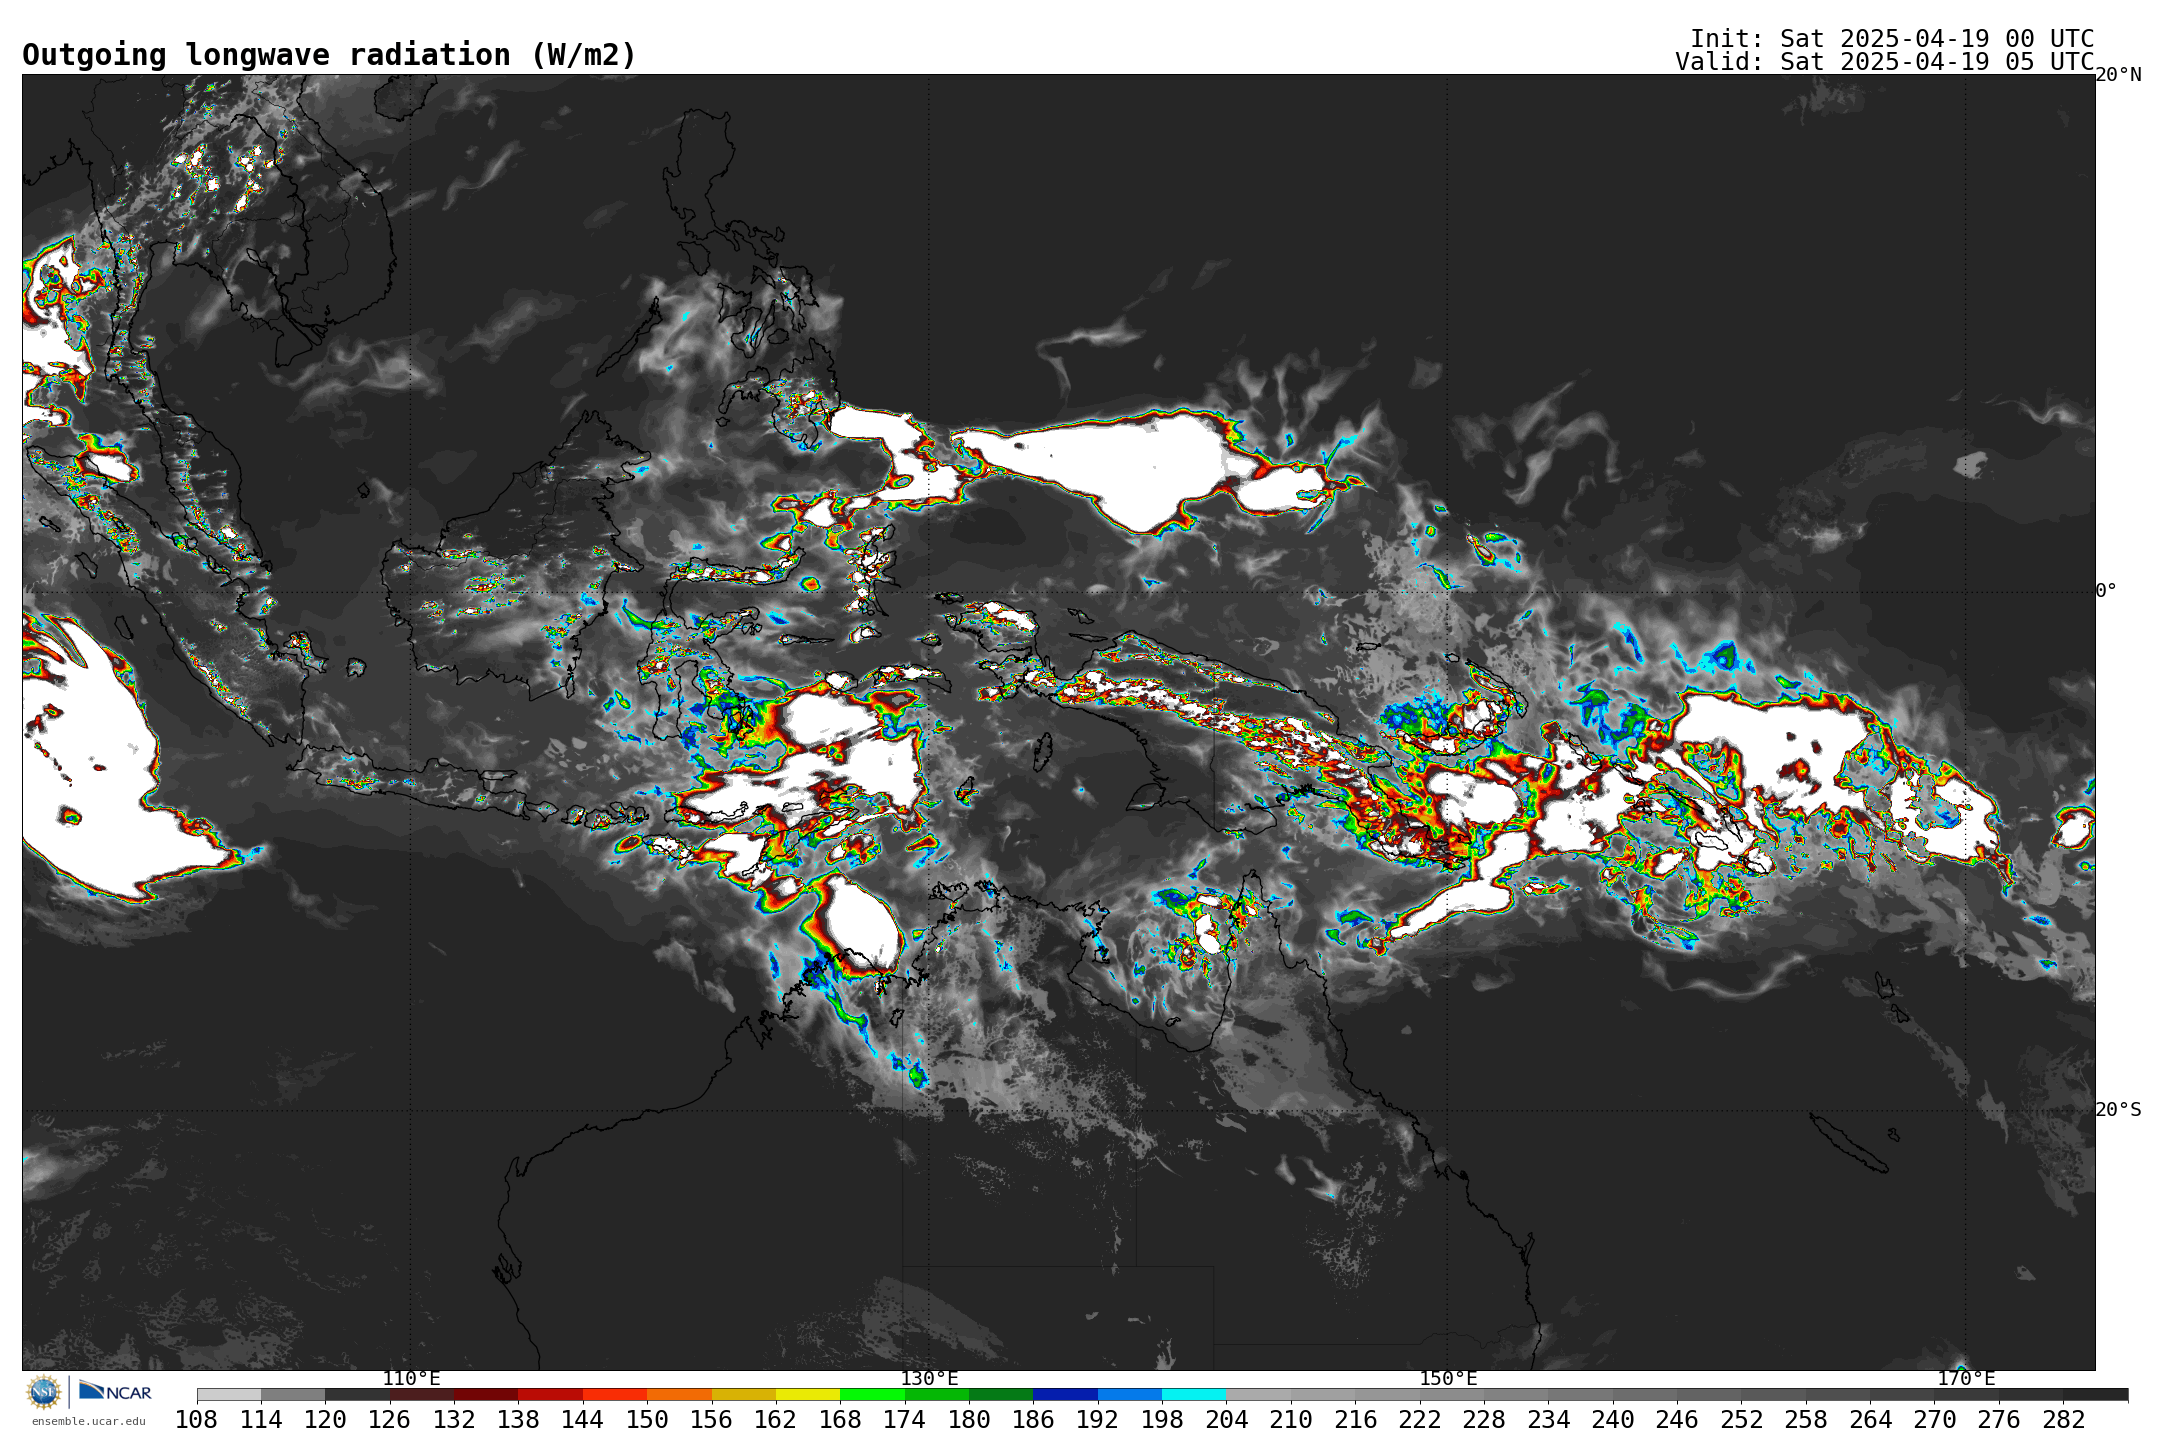The height and width of the screenshot is (1433, 2160).
Task: Click the colorbar value label 186
Action: 1033,1419
